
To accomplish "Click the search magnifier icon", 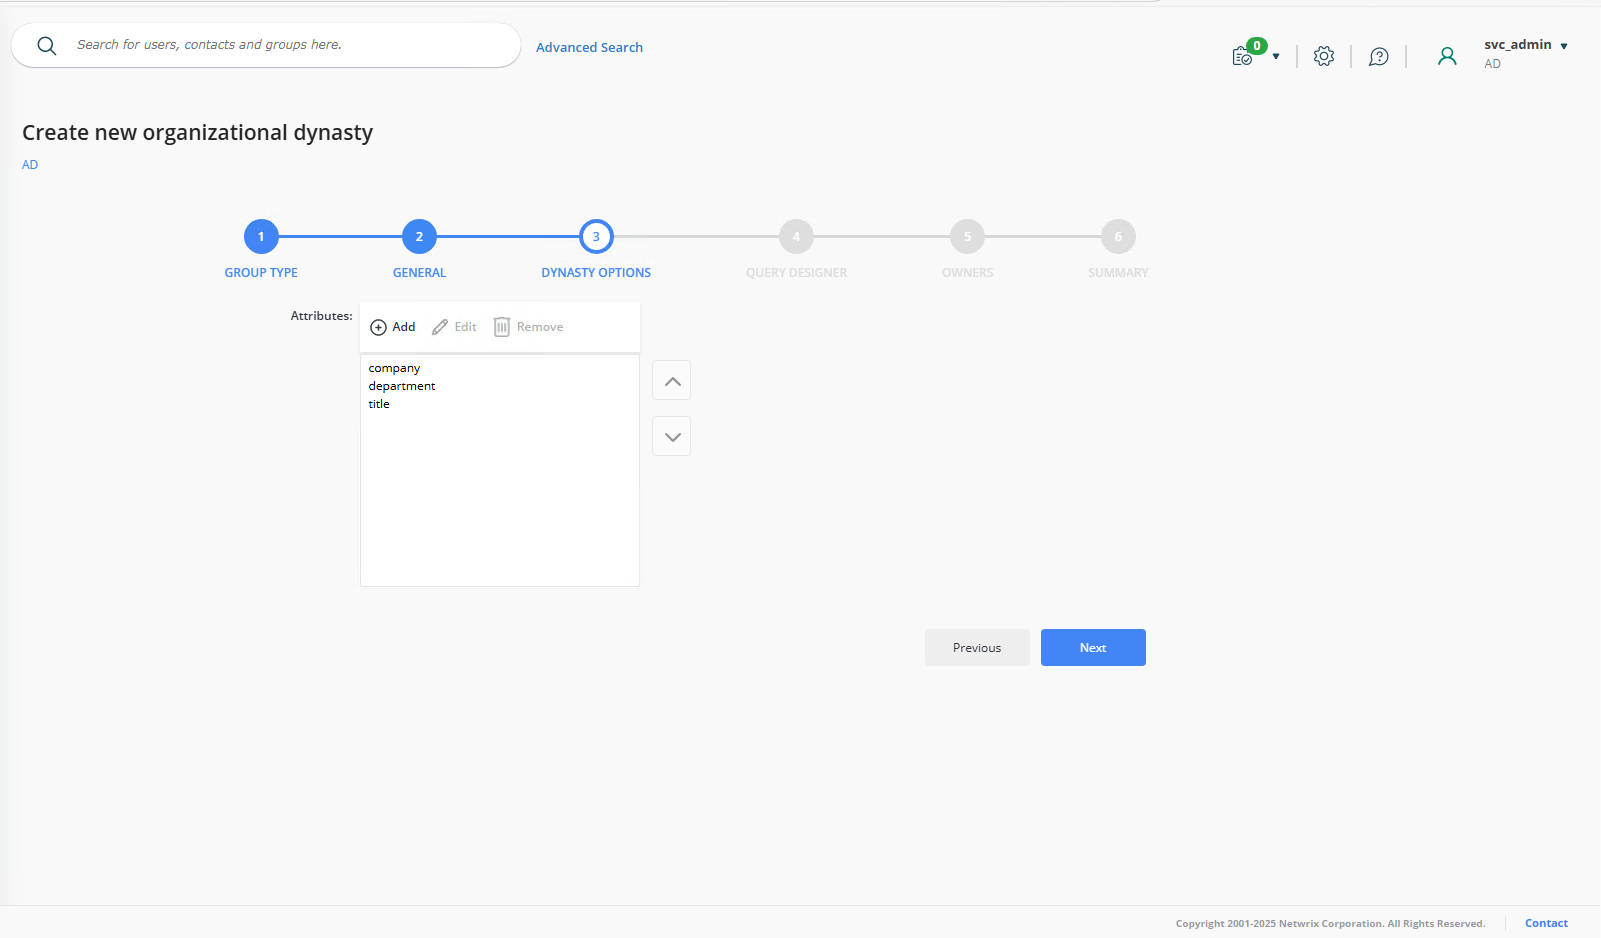I will coord(46,45).
